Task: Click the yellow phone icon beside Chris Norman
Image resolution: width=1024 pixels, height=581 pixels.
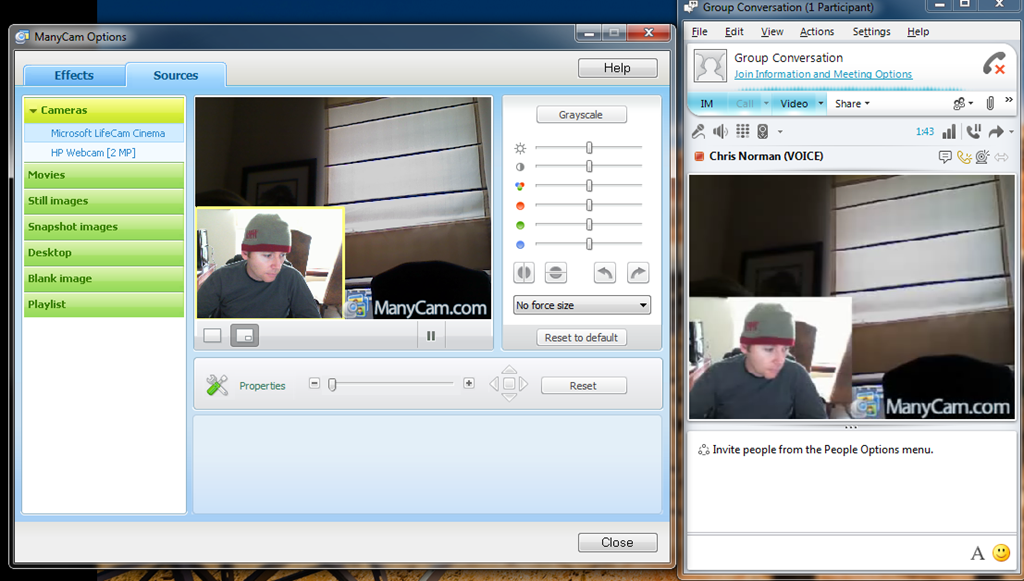Action: coord(964,157)
